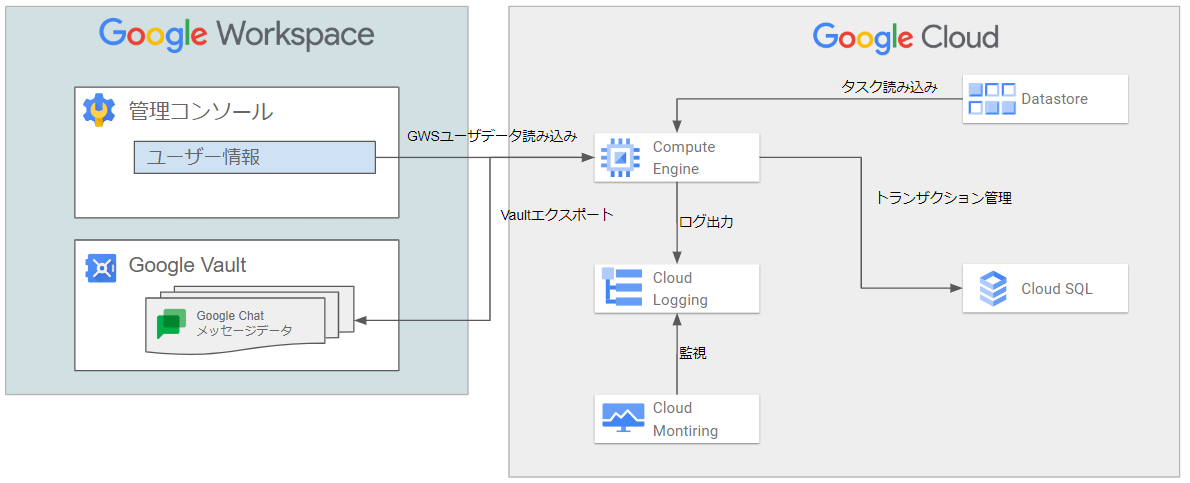Viewport: 1190px width, 483px height.
Task: Click the タスク読み込み label
Action: 889,87
